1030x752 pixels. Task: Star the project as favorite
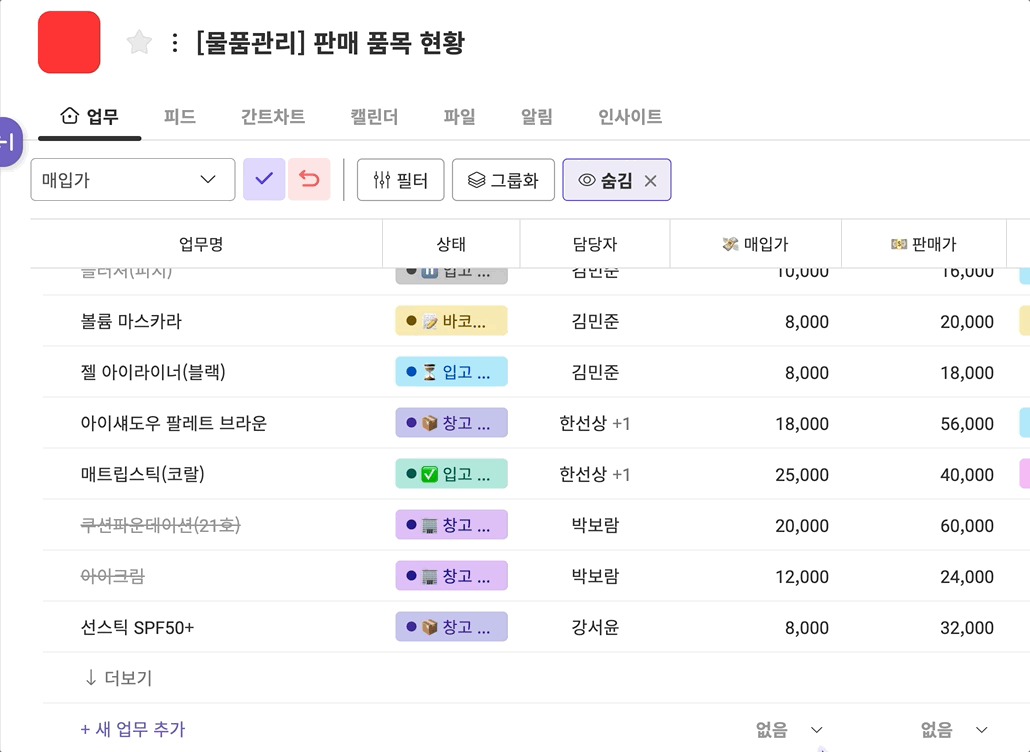click(139, 42)
